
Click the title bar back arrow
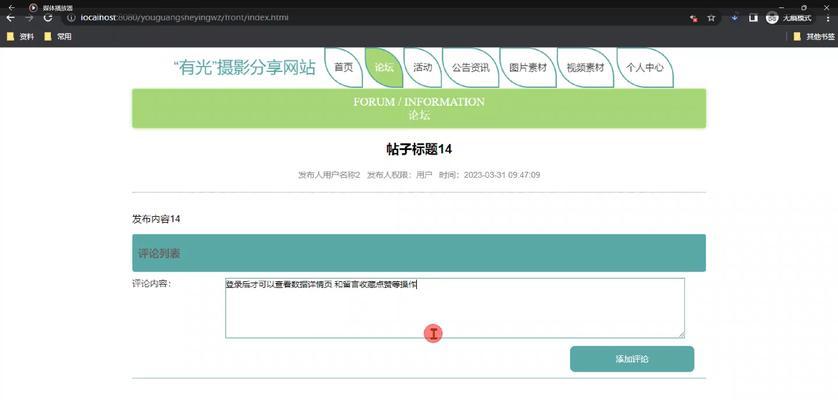(x=11, y=7)
